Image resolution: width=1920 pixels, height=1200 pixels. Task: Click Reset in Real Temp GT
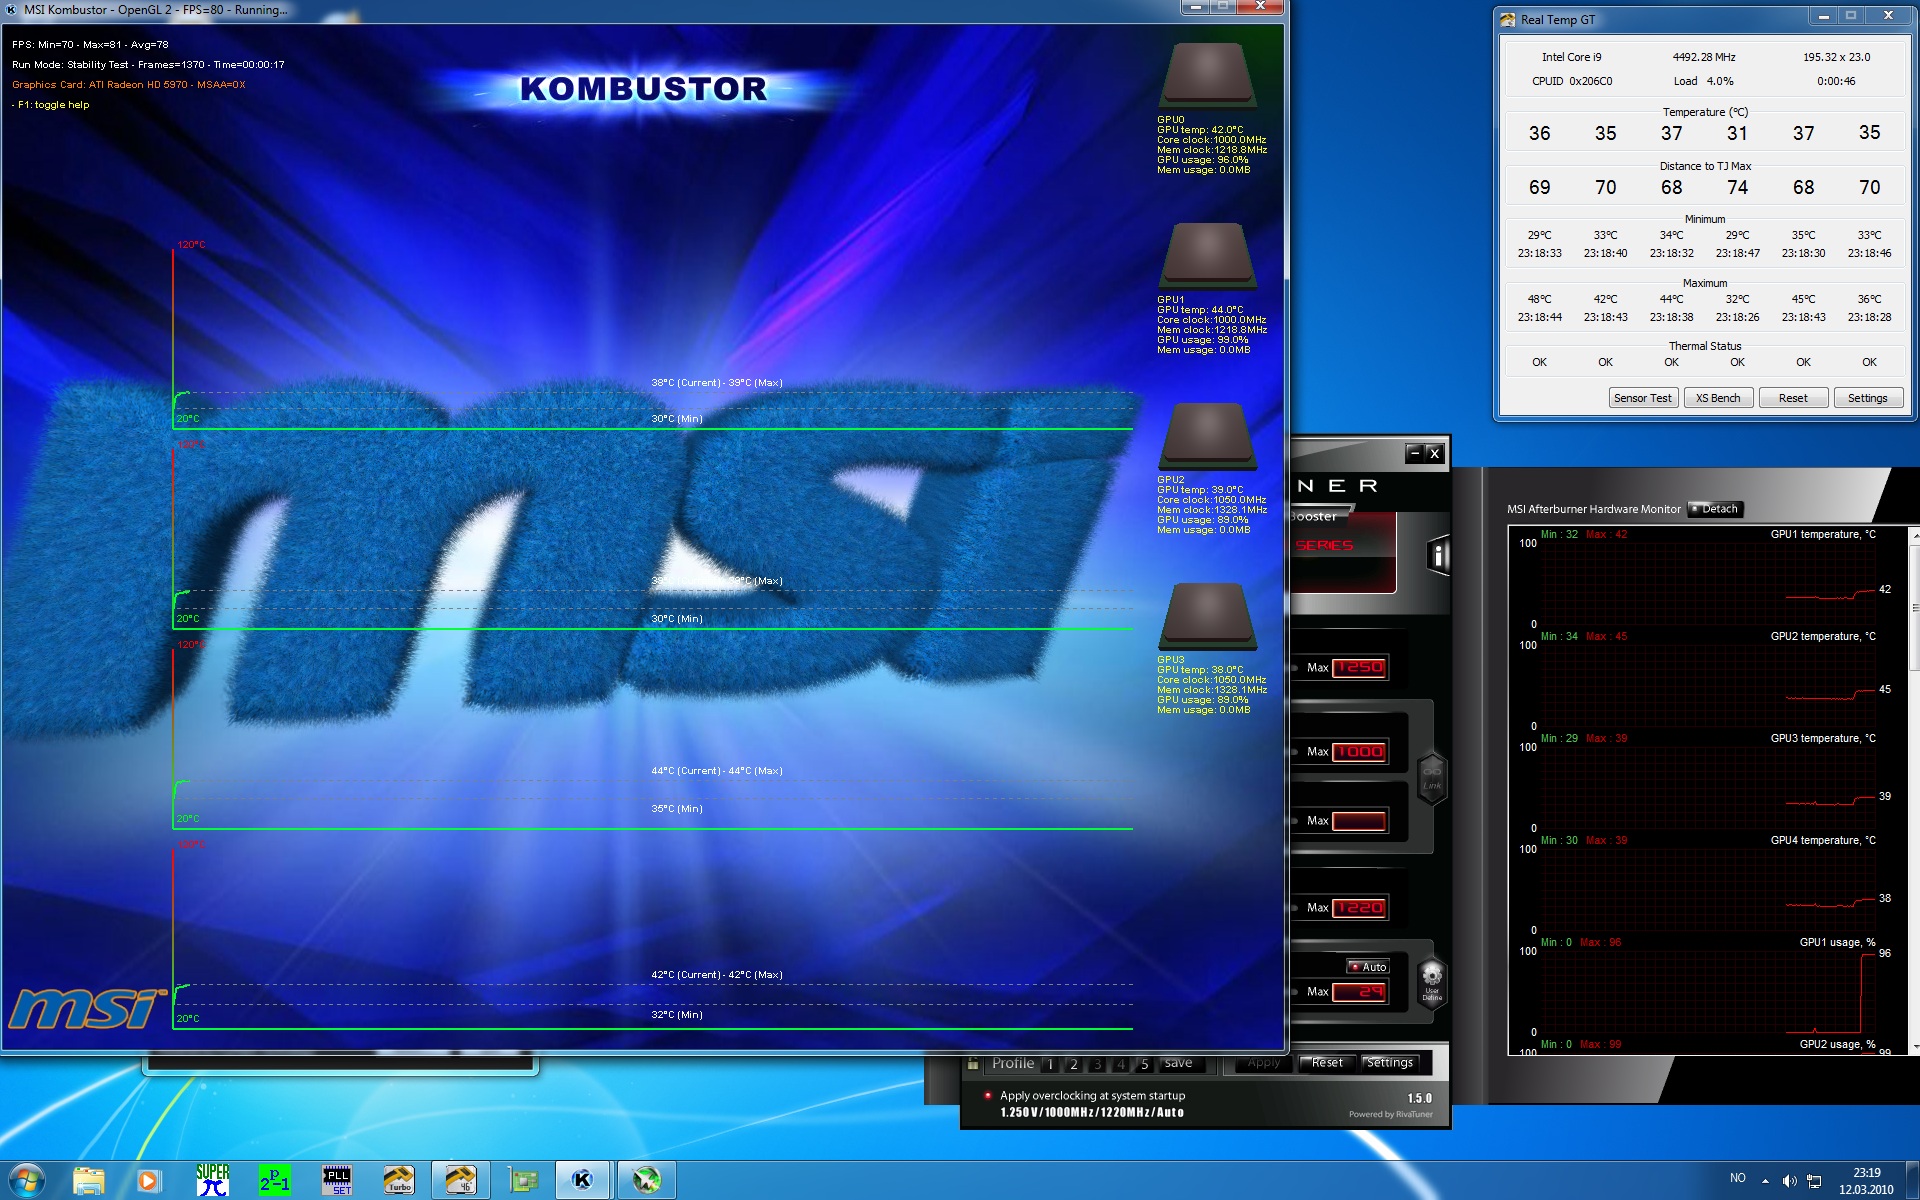pos(1793,398)
